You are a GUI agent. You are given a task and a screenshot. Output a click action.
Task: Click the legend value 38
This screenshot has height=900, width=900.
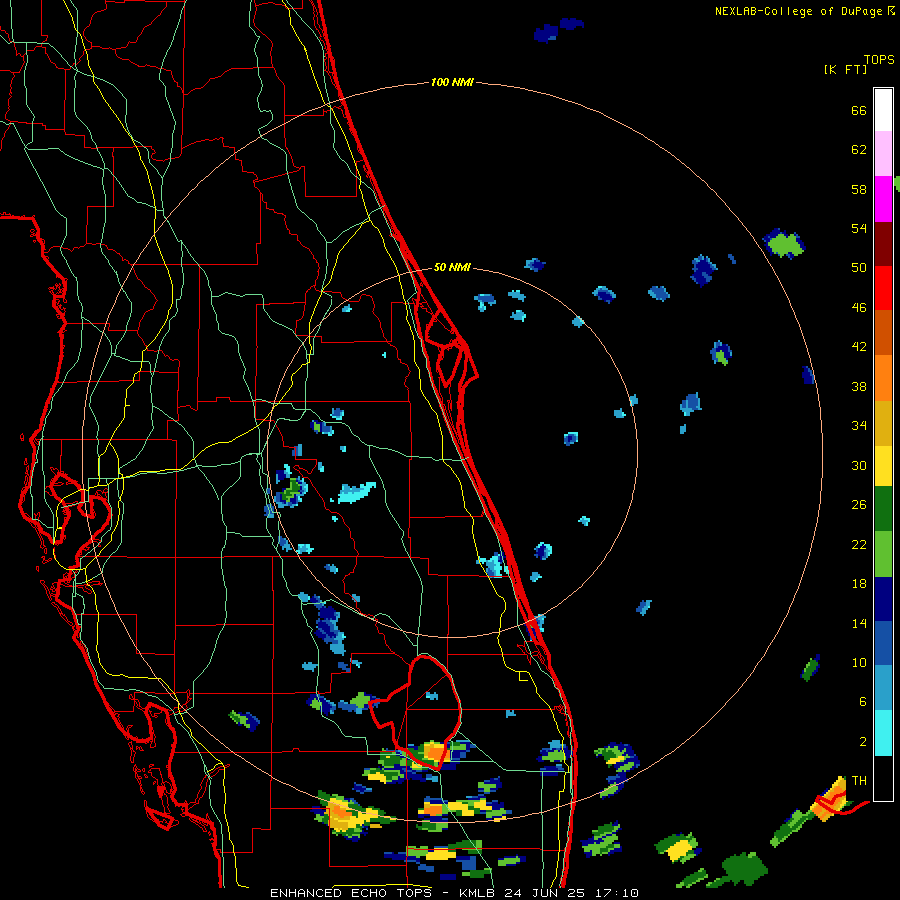[x=859, y=387]
